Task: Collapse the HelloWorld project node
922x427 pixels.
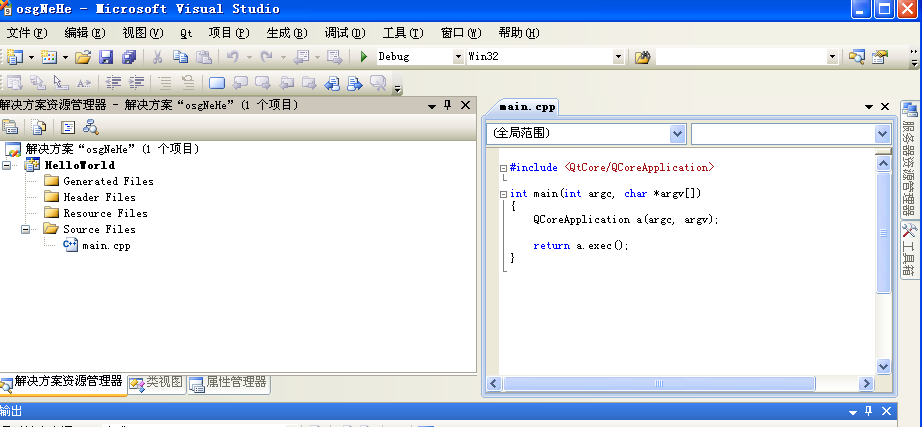Action: (x=6, y=165)
